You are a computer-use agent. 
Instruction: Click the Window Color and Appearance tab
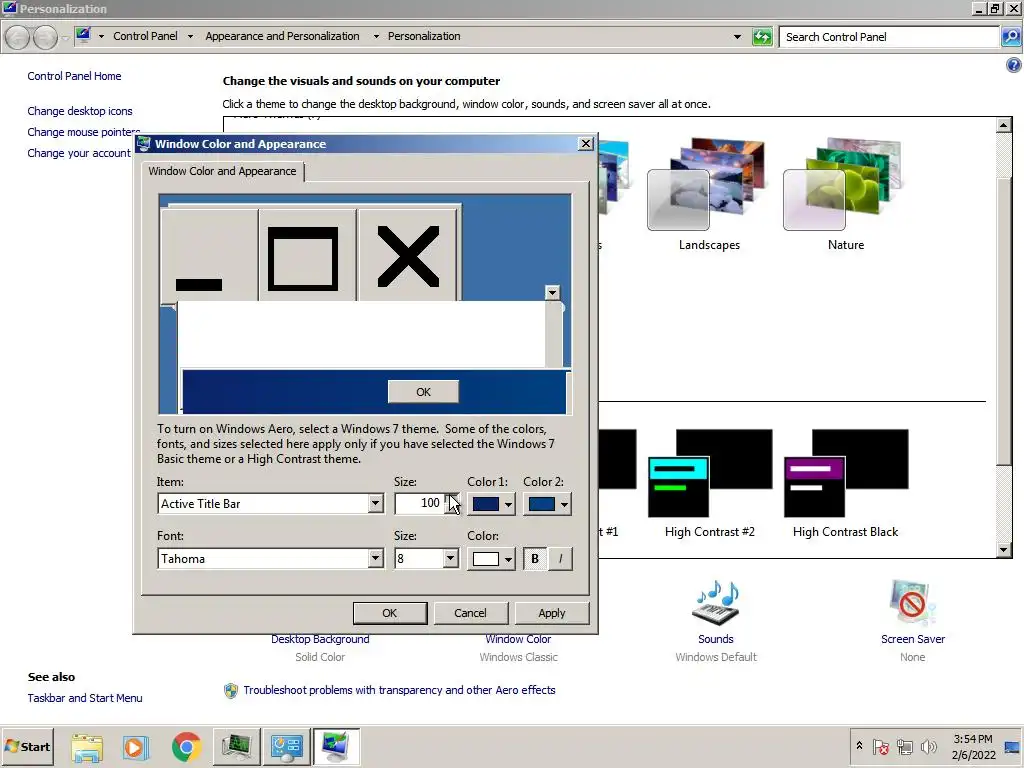tap(222, 171)
